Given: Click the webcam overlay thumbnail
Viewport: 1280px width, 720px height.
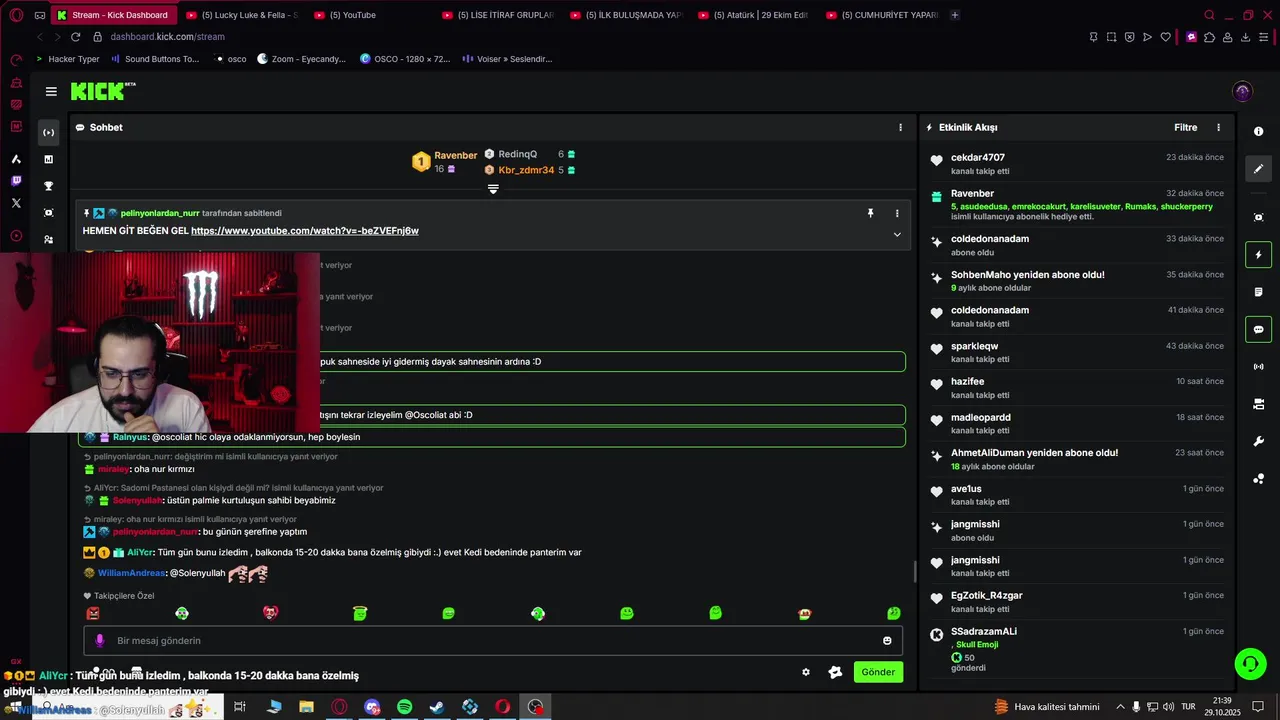Looking at the screenshot, I should (x=160, y=342).
